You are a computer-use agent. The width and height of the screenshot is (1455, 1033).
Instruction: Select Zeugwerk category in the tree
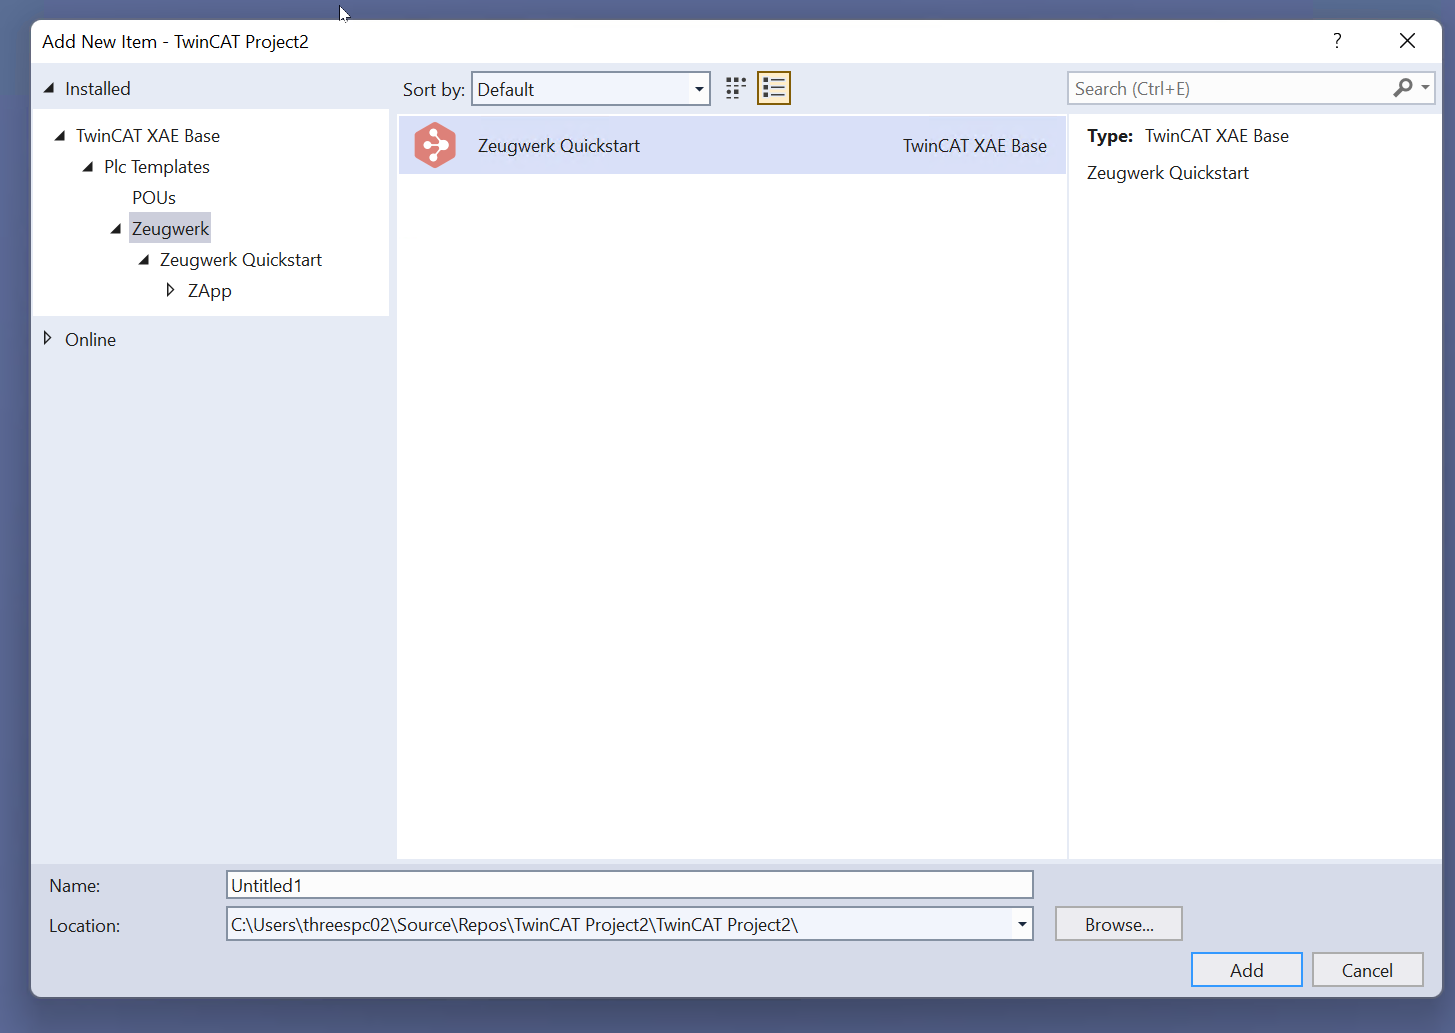pos(170,228)
